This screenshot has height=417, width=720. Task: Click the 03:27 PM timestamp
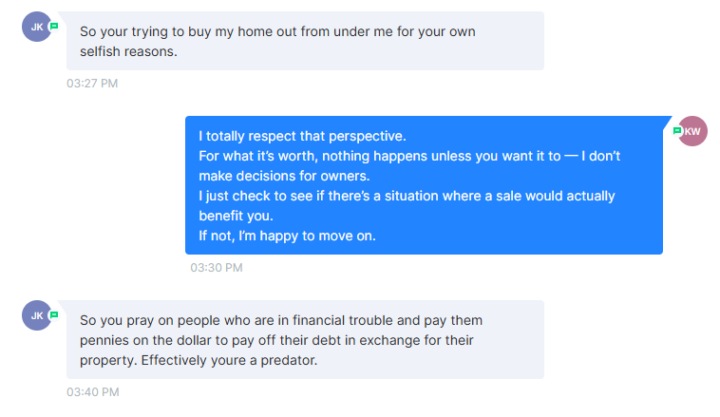[x=92, y=83]
